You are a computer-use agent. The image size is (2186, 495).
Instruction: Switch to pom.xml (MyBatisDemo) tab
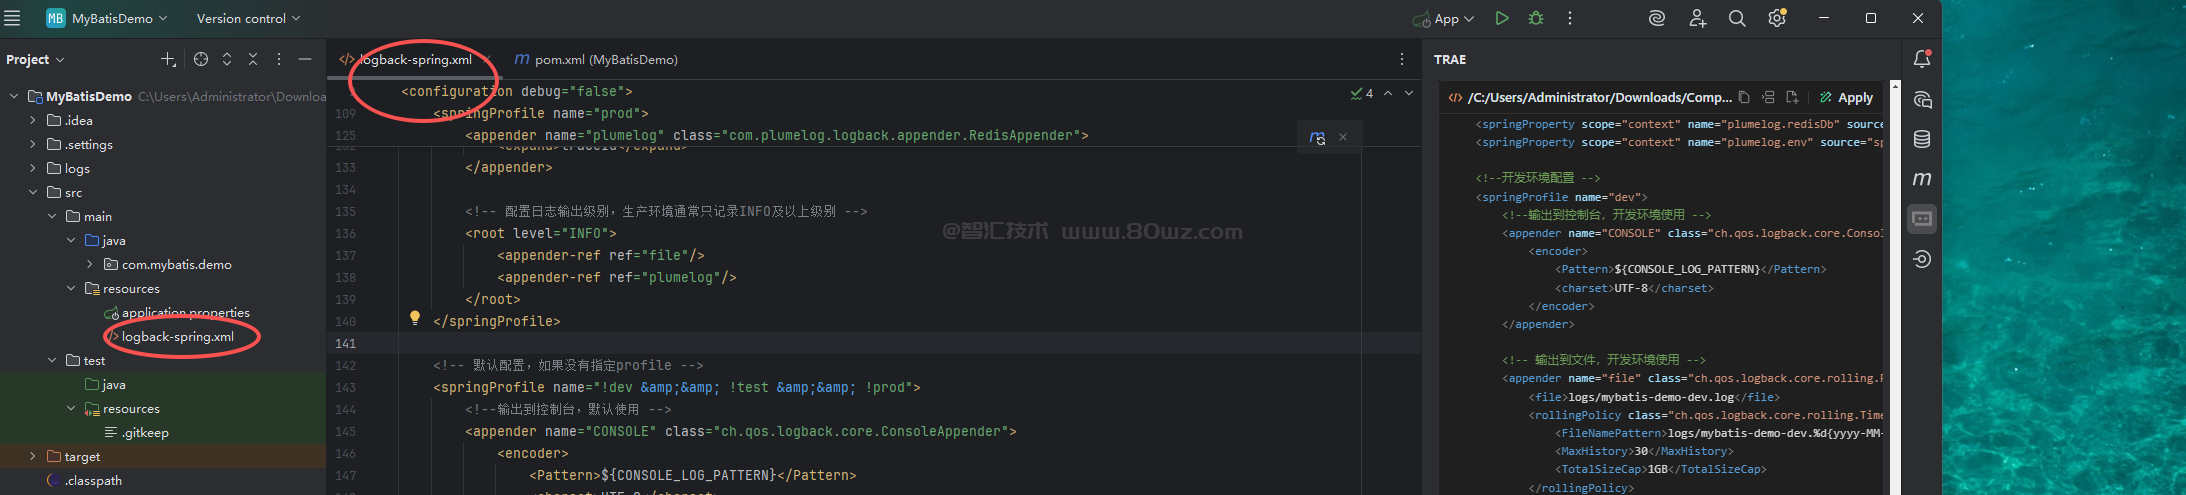(x=596, y=60)
